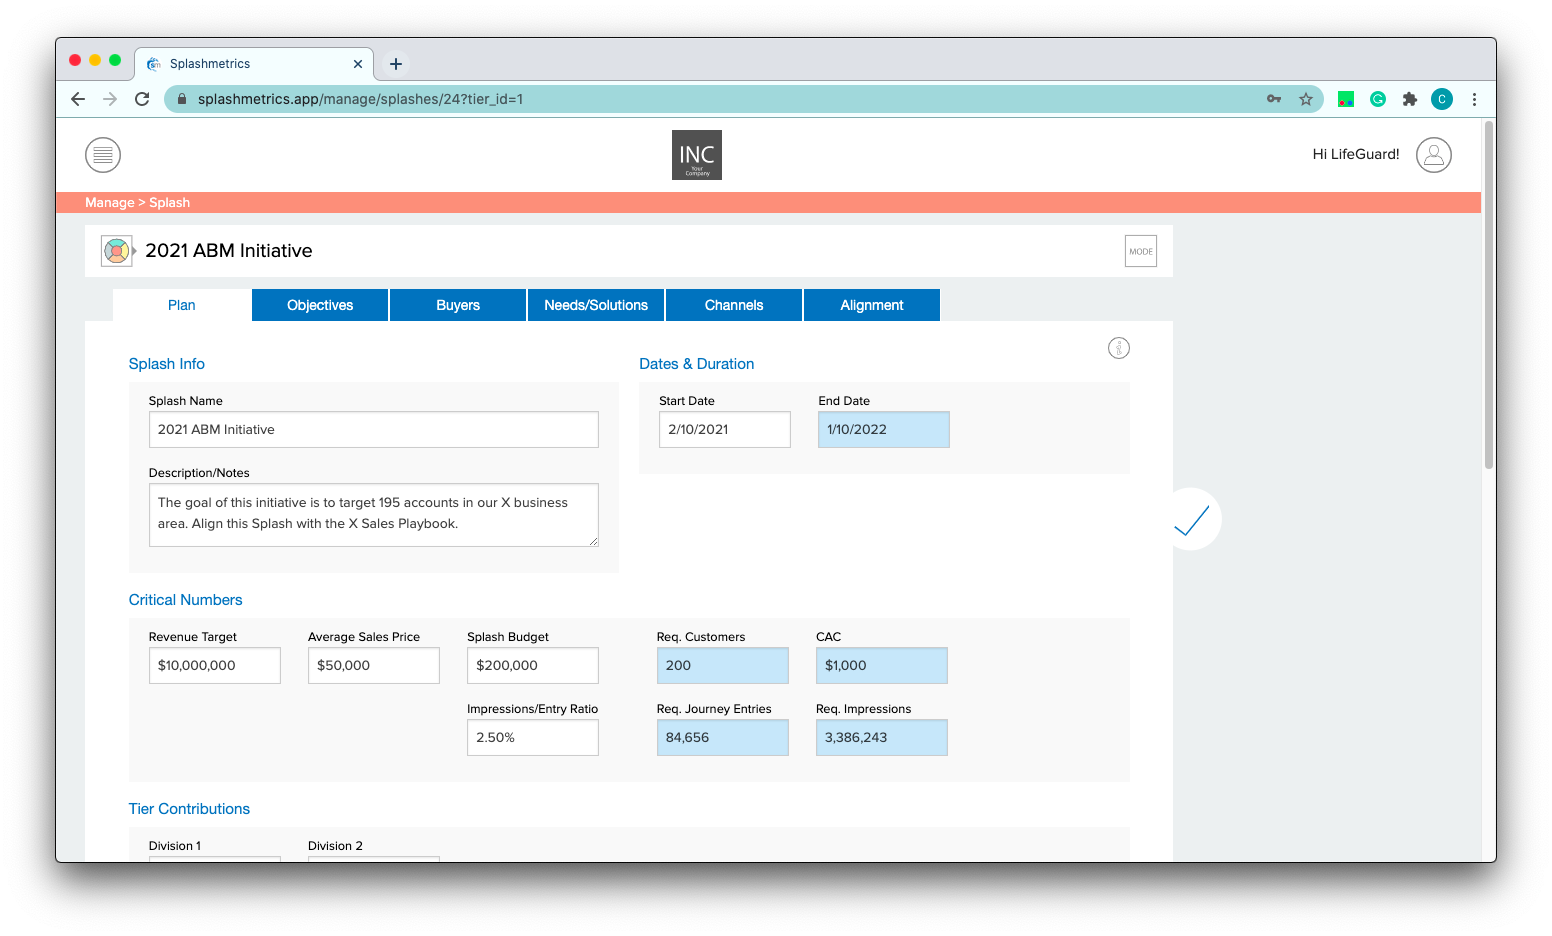
Task: Open the browser extensions puzzle icon
Action: (x=1409, y=99)
